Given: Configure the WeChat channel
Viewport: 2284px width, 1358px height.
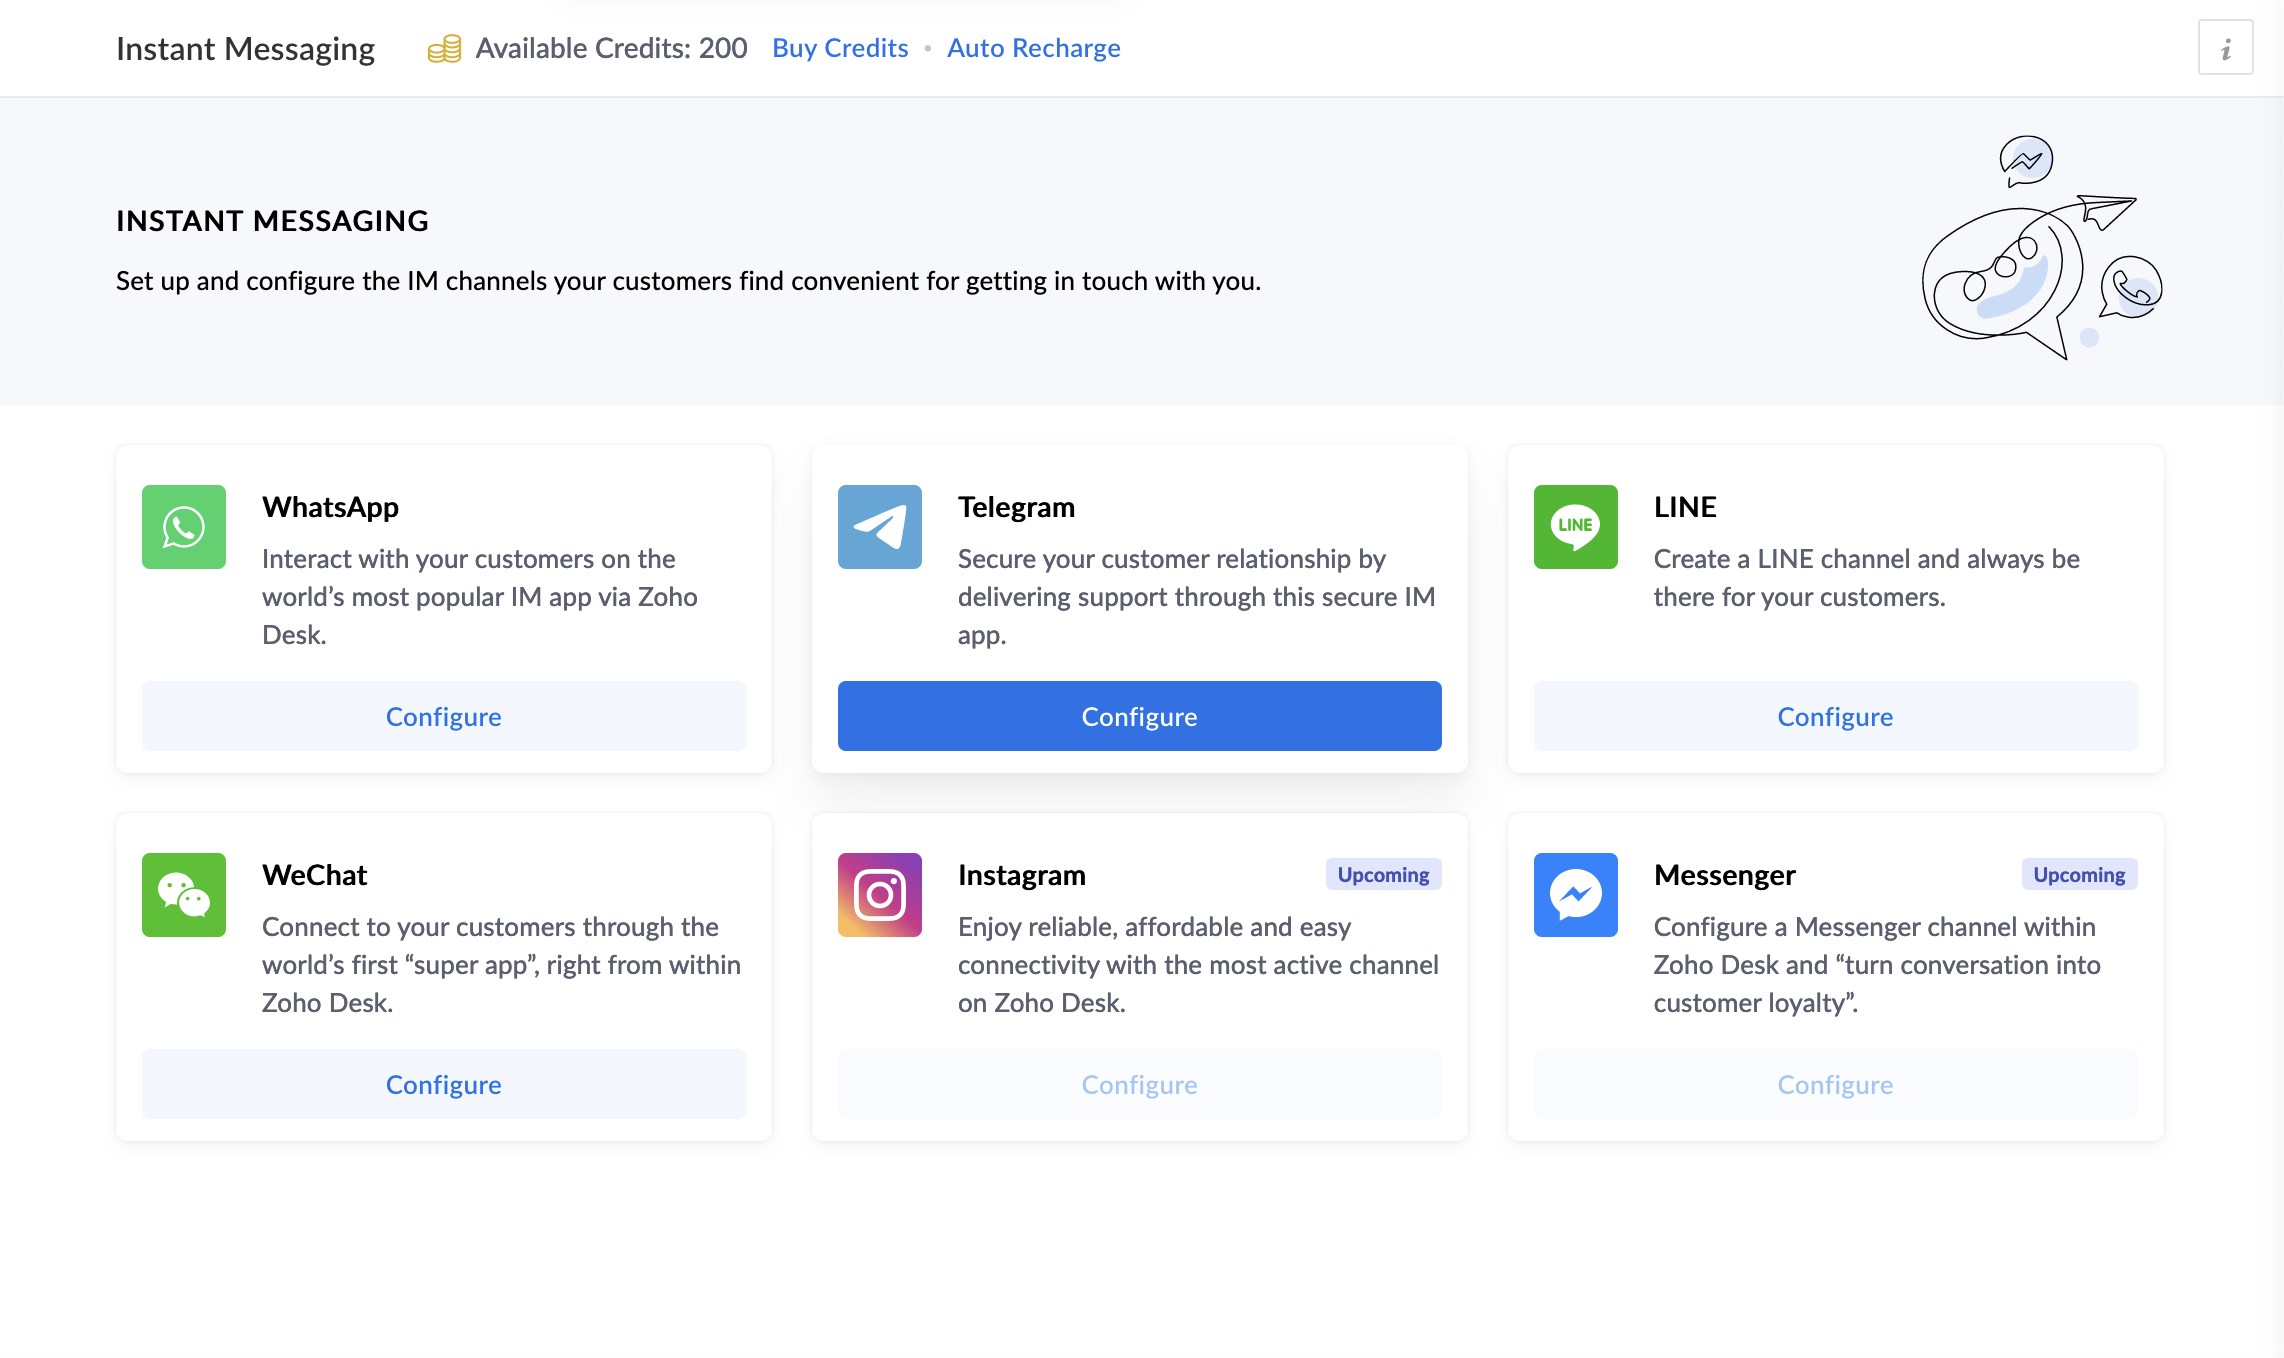Looking at the screenshot, I should [x=444, y=1084].
